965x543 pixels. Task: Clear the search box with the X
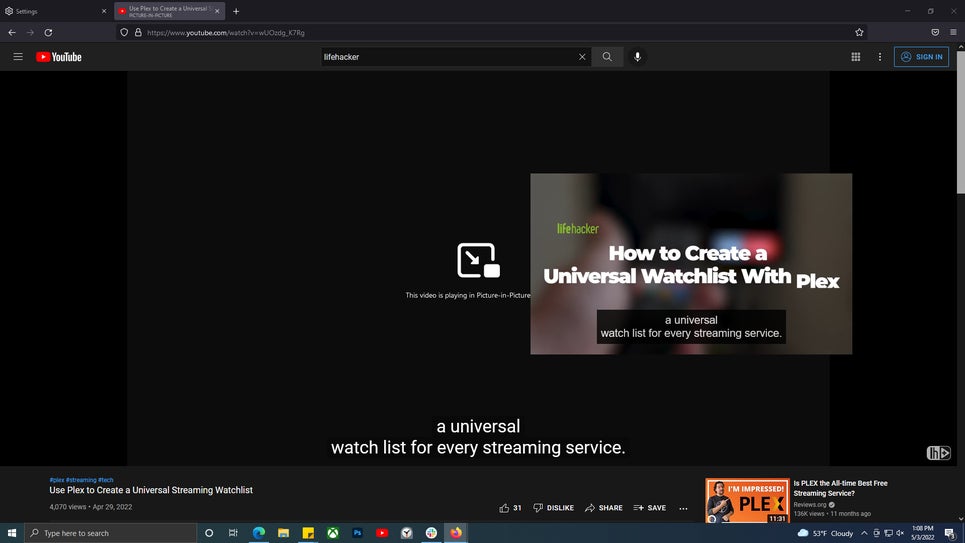[582, 57]
